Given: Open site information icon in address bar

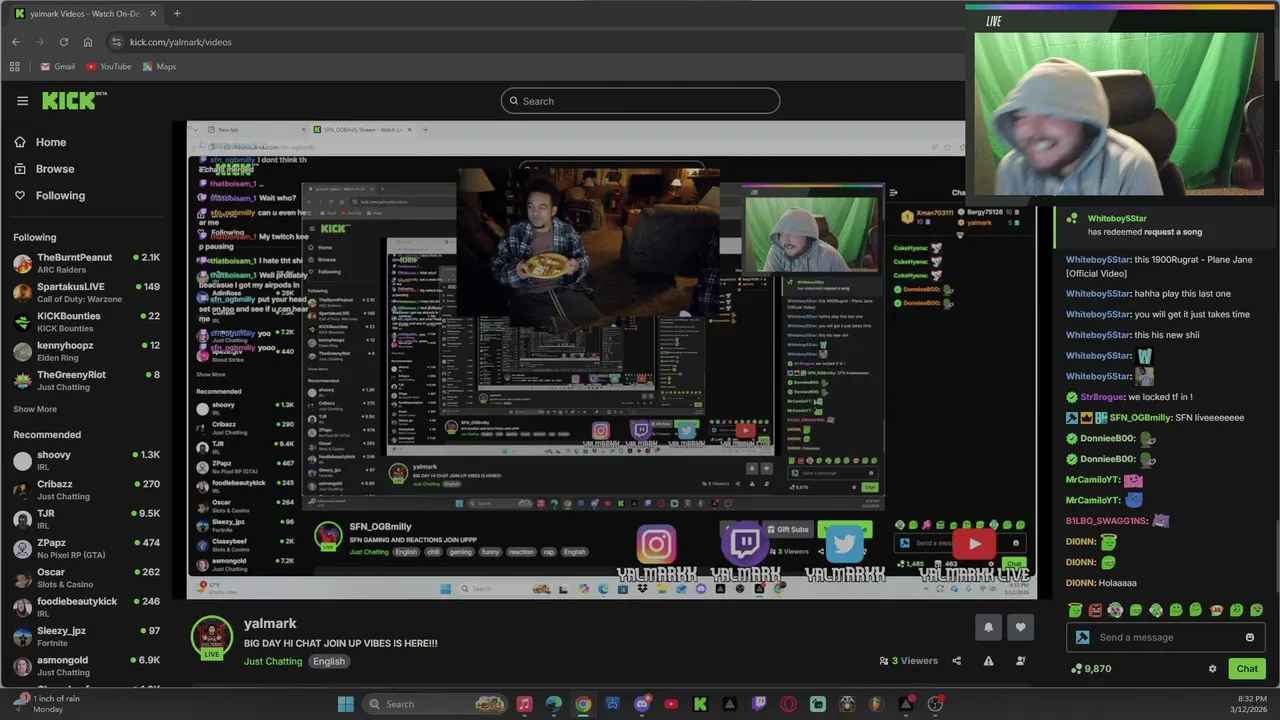Looking at the screenshot, I should coord(116,42).
